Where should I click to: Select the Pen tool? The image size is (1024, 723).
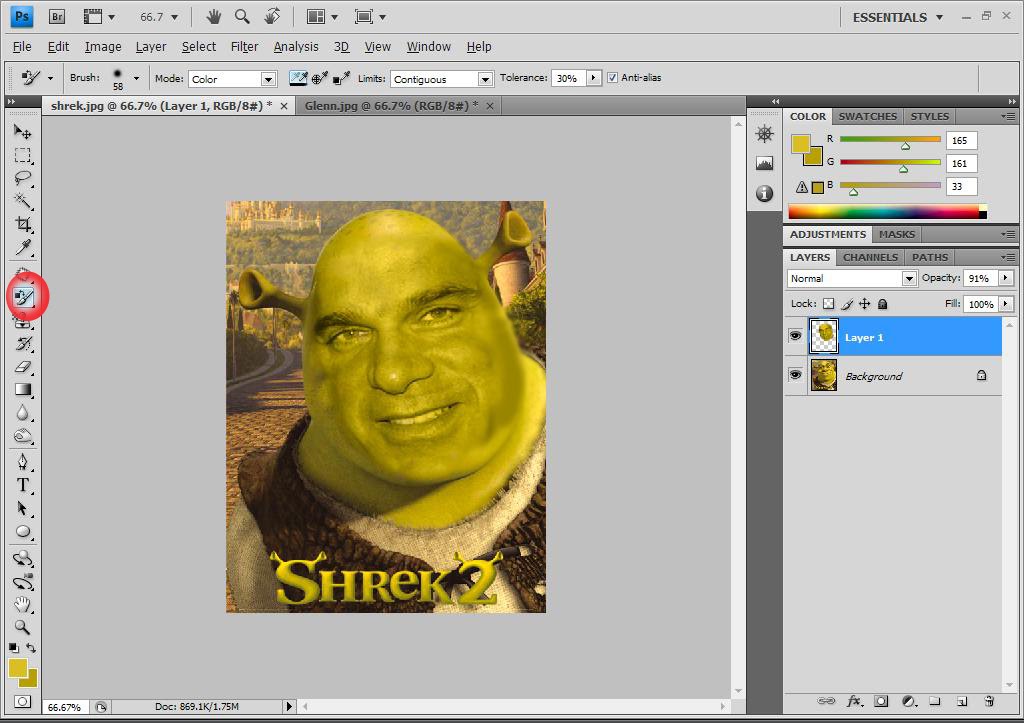coord(23,462)
